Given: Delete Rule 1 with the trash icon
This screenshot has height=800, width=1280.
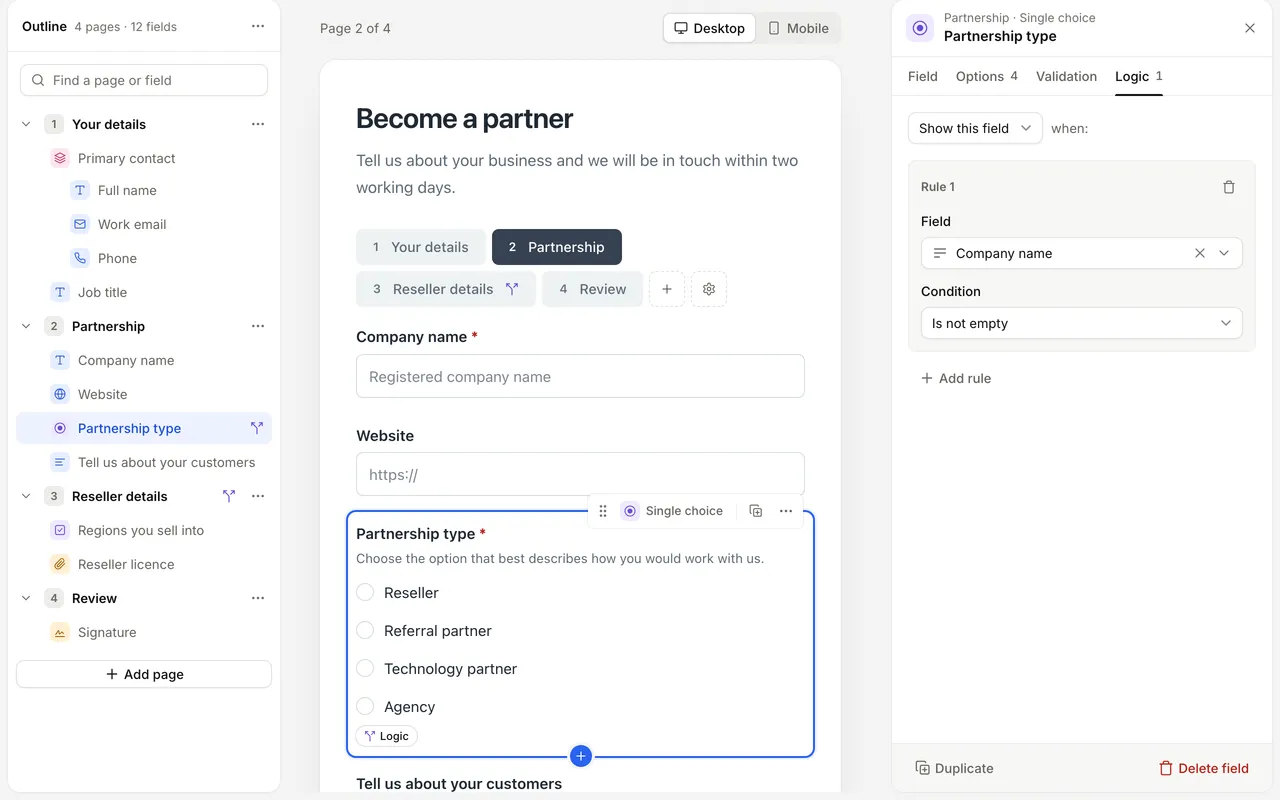Looking at the screenshot, I should pyautogui.click(x=1229, y=187).
